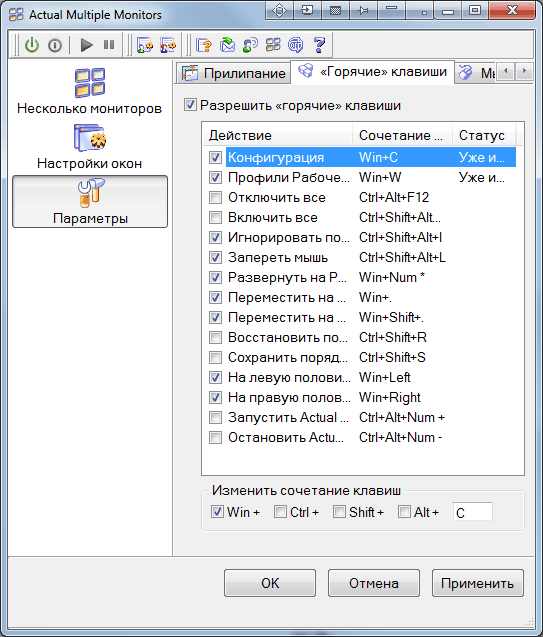This screenshot has width=543, height=637.
Task: Open the partially visible Мы tab
Action: [475, 73]
